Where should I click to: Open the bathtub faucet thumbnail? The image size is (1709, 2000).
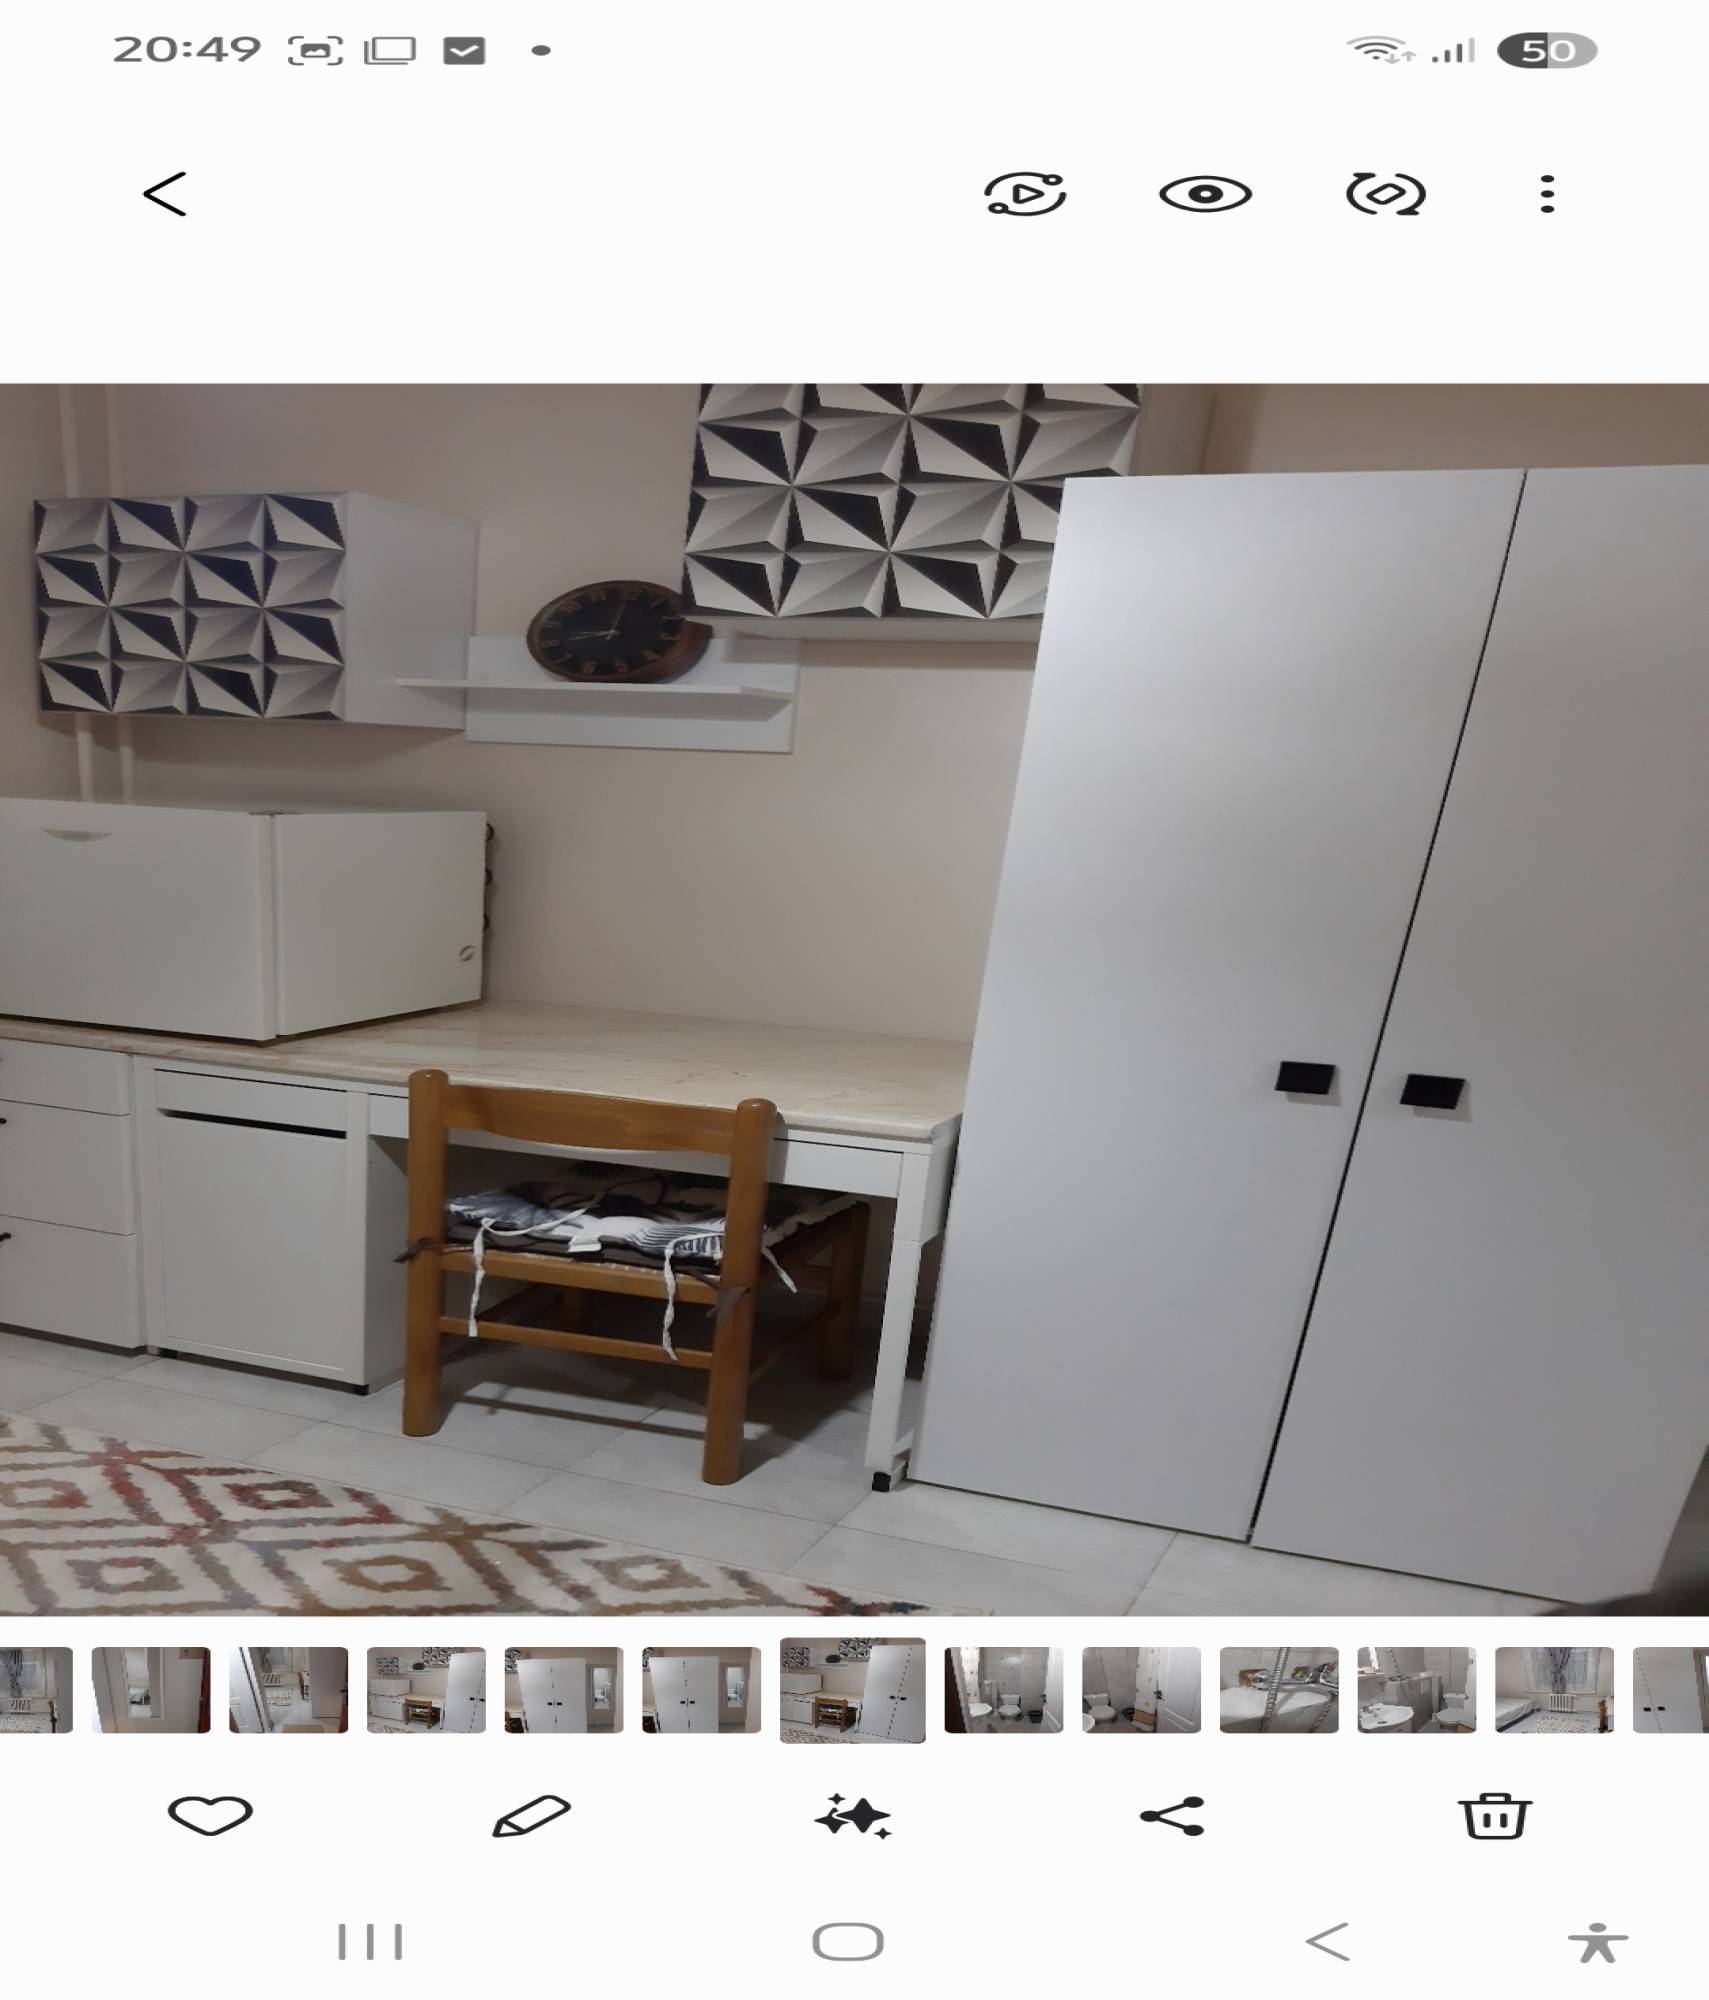(x=1278, y=1690)
